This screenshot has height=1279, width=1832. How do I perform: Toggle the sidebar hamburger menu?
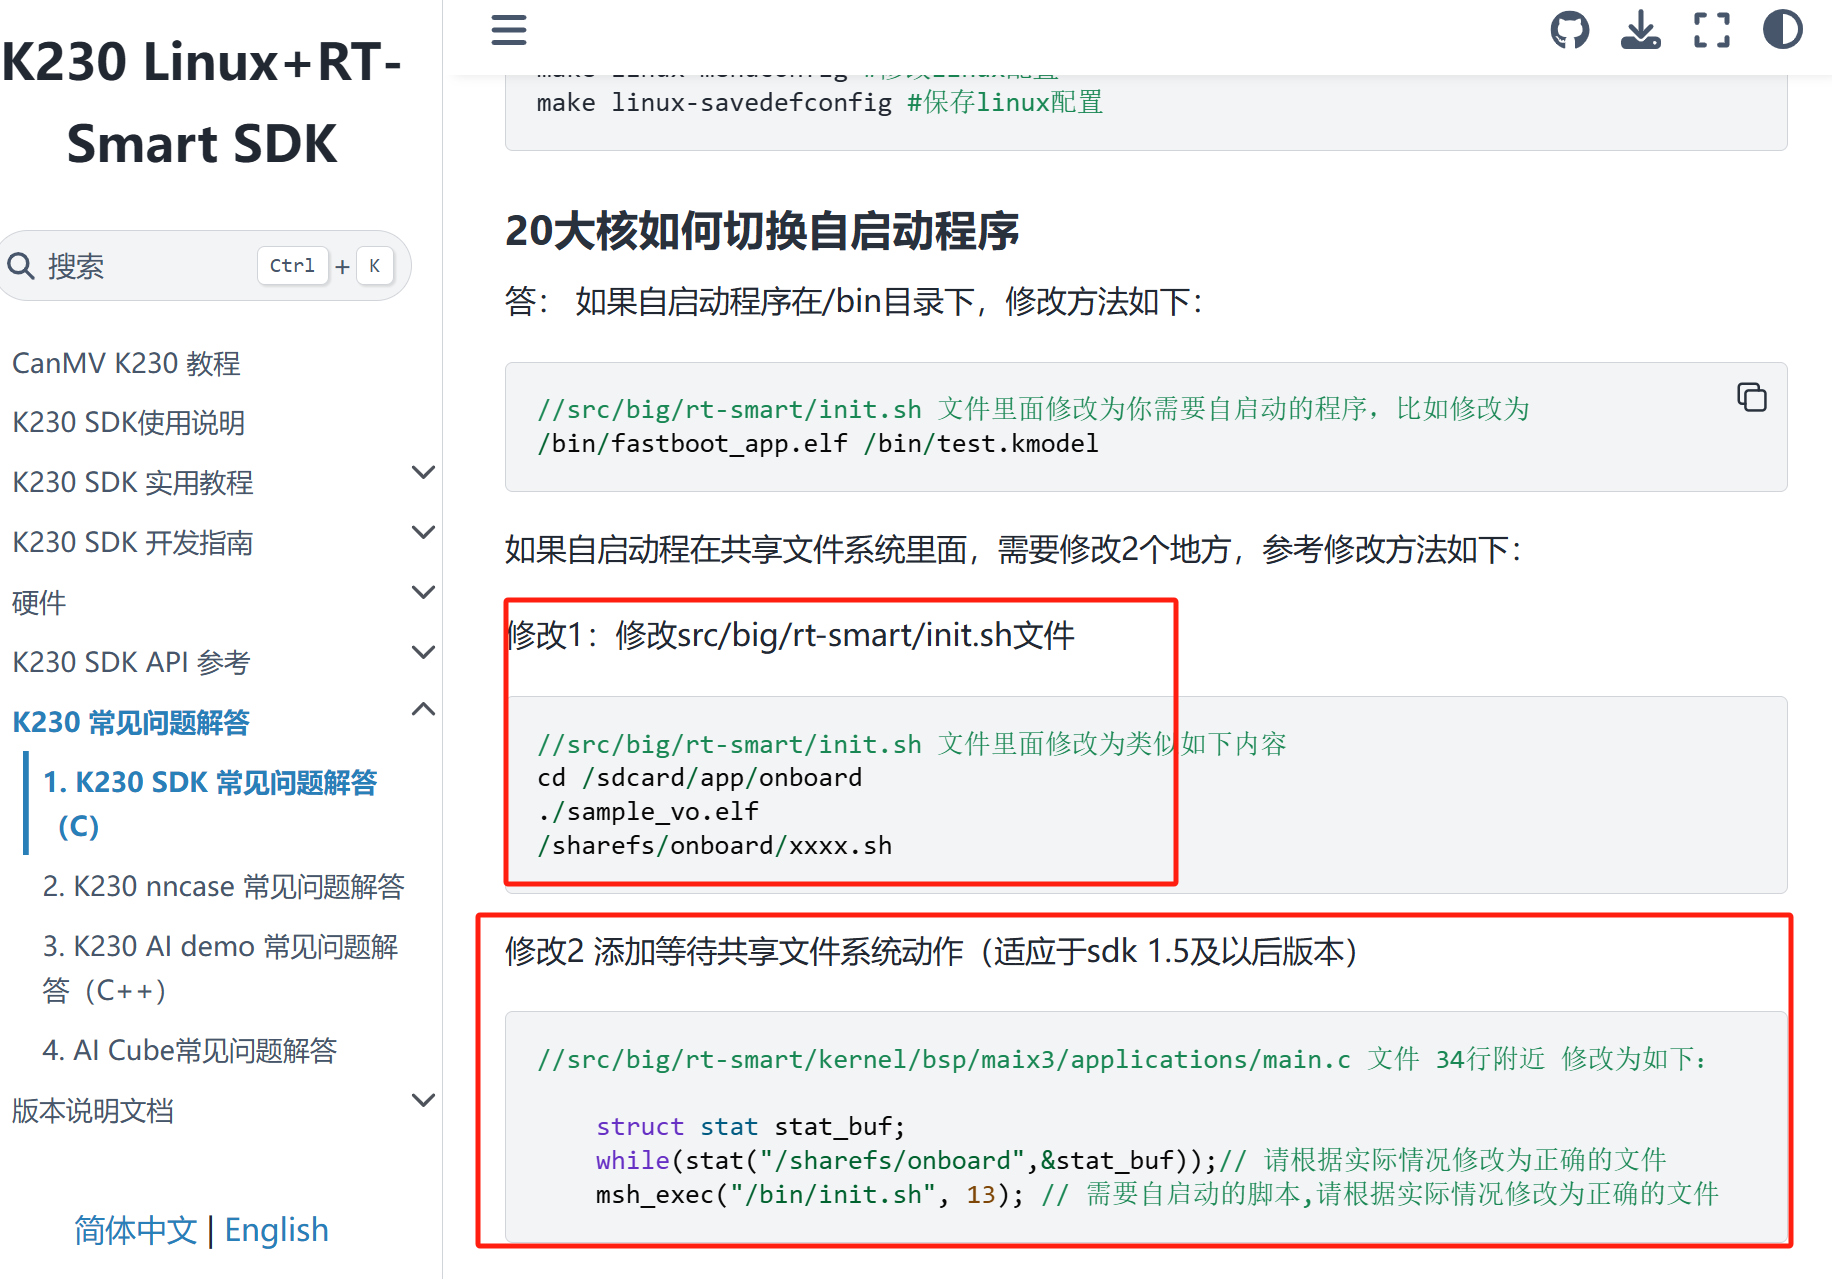click(x=508, y=30)
